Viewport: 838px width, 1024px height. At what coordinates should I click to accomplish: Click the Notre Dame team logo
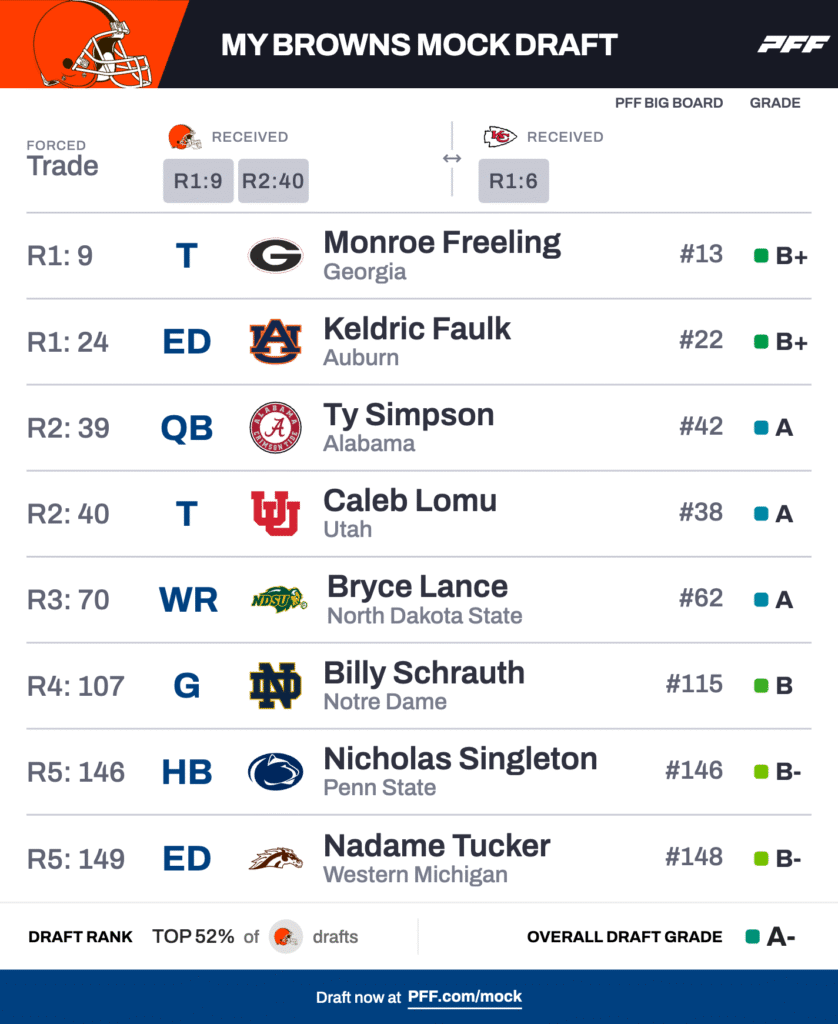click(275, 686)
